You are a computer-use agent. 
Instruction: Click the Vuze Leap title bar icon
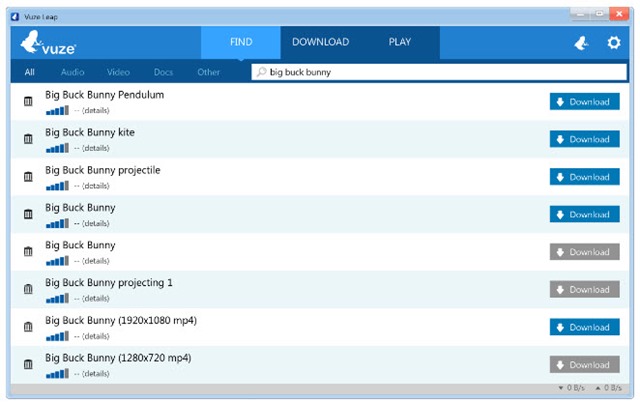[x=15, y=17]
